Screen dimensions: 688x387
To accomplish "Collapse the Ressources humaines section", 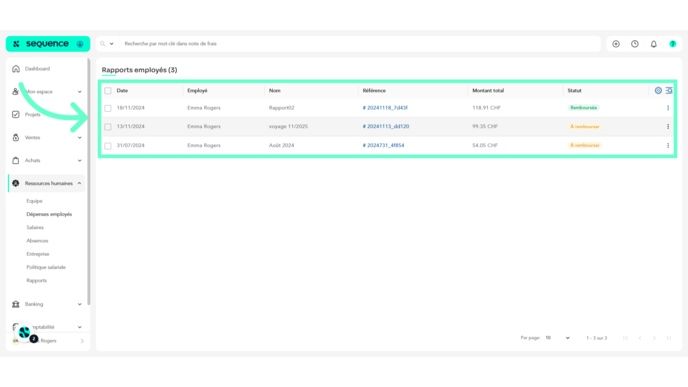I will [79, 183].
